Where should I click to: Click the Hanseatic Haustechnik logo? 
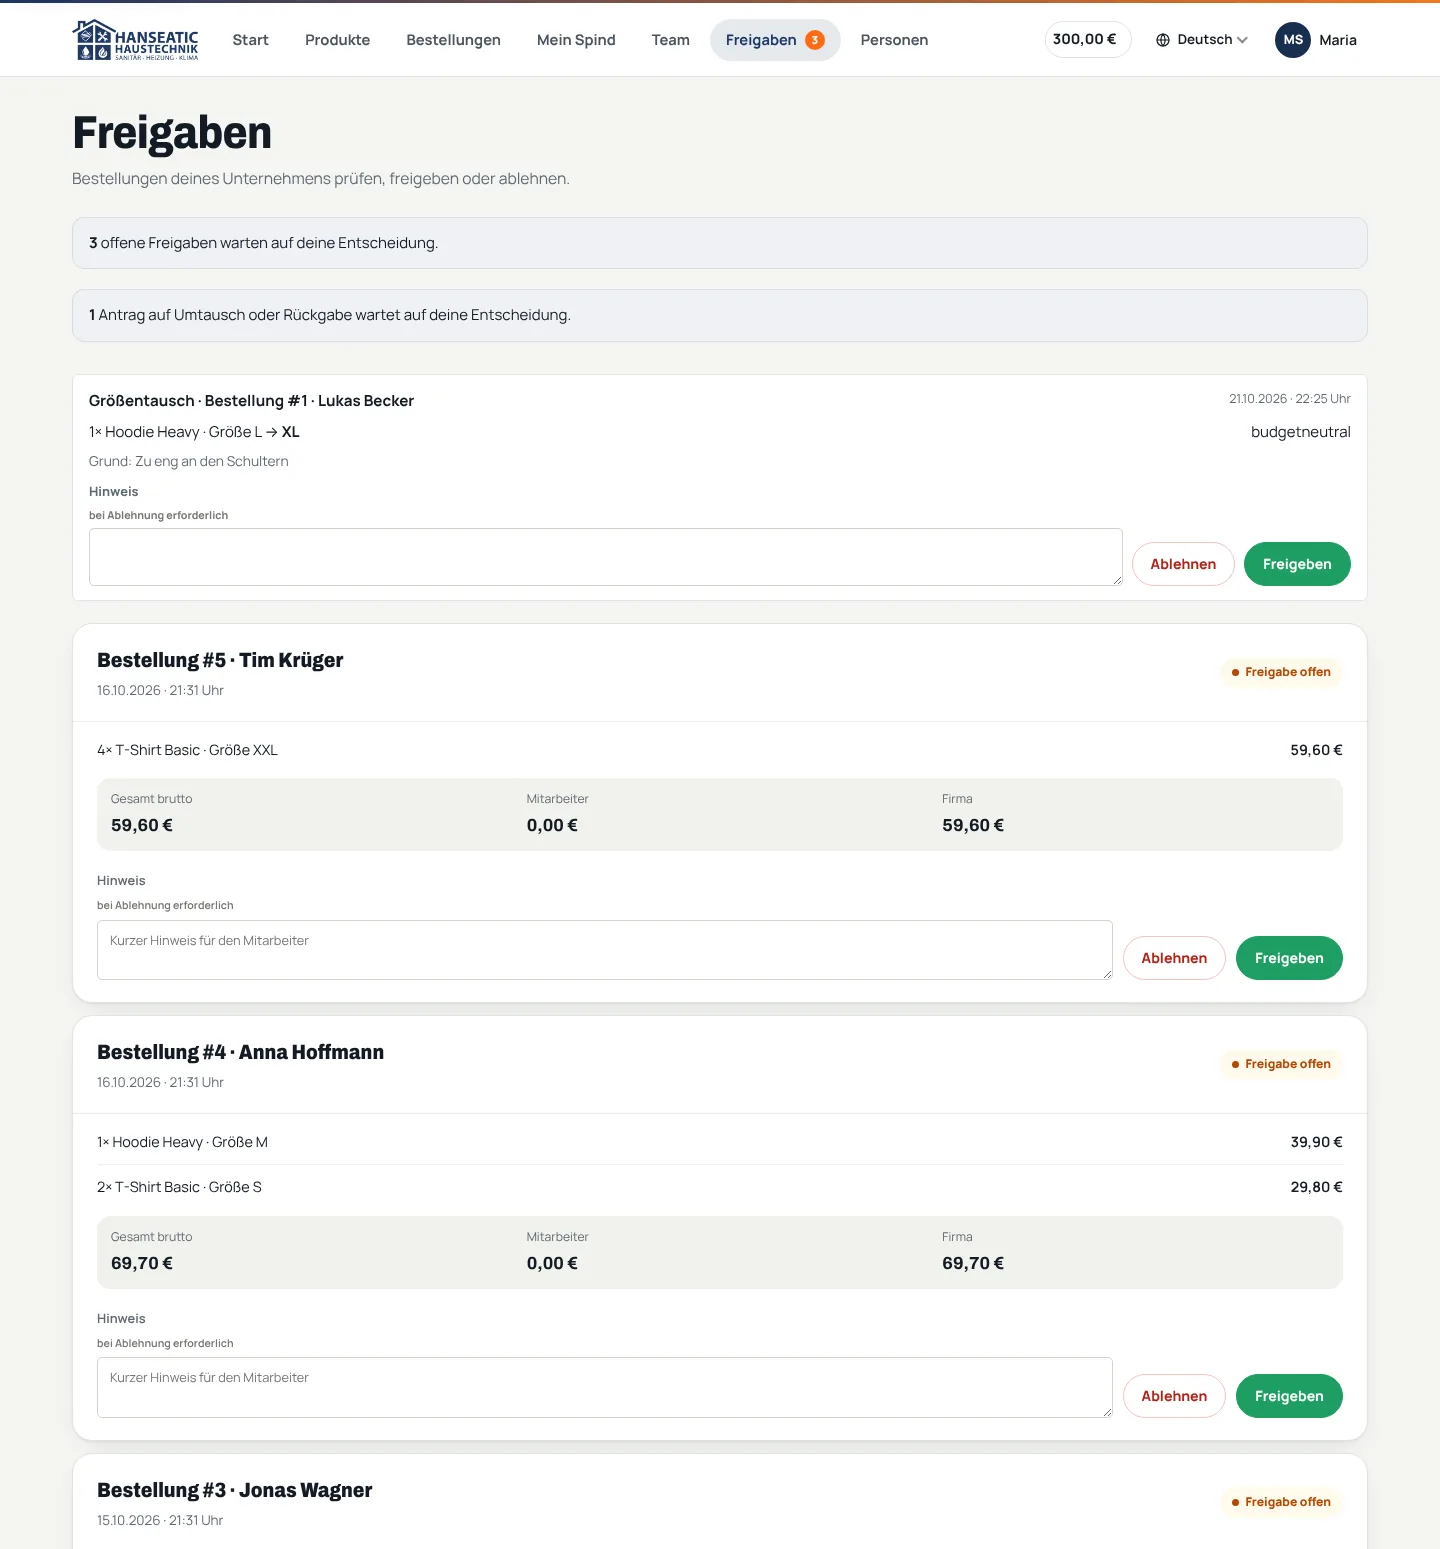[x=136, y=40]
